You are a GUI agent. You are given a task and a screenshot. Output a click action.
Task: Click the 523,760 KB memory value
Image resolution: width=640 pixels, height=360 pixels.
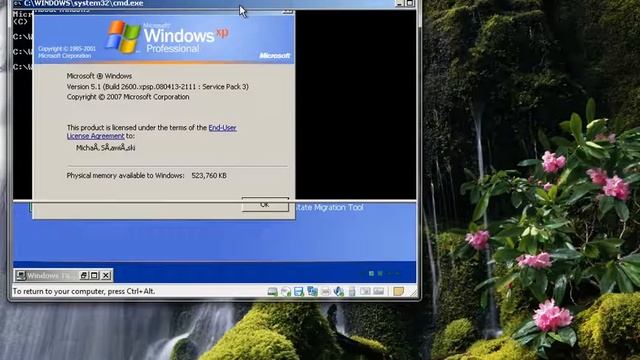pyautogui.click(x=209, y=176)
